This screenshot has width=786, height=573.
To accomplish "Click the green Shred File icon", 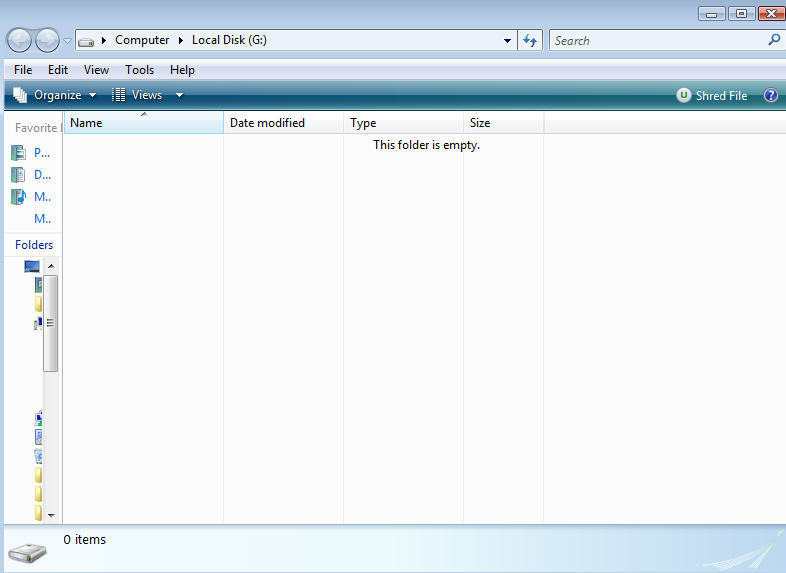I will (x=684, y=95).
